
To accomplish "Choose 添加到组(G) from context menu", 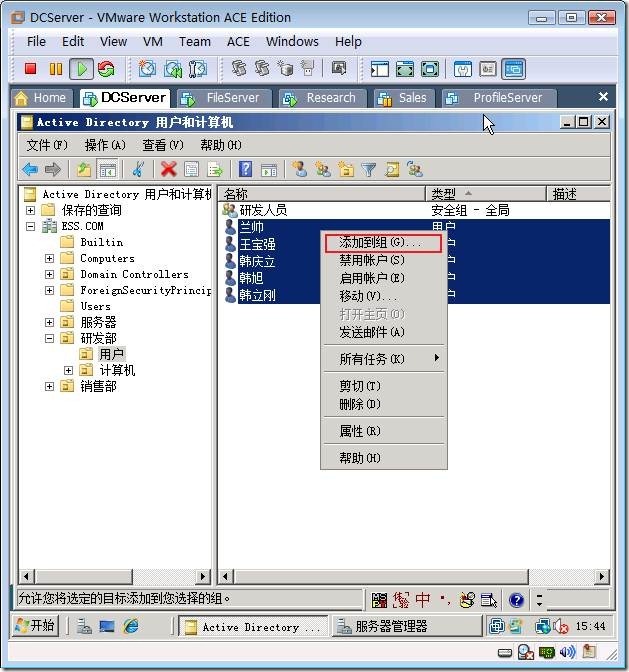I will 383,243.
